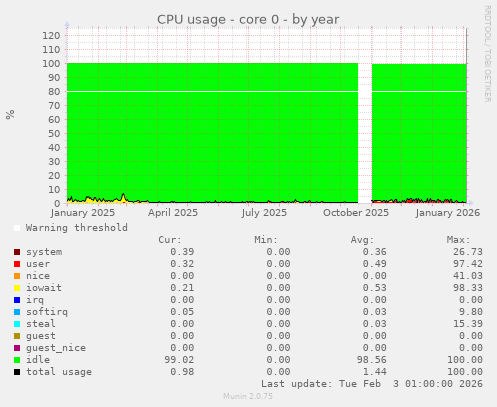Click the 'July 2025' x-axis label

tap(264, 213)
